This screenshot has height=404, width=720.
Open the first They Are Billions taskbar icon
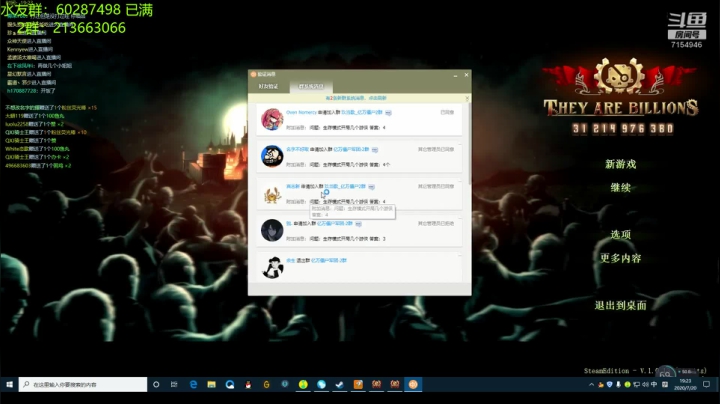coord(377,384)
